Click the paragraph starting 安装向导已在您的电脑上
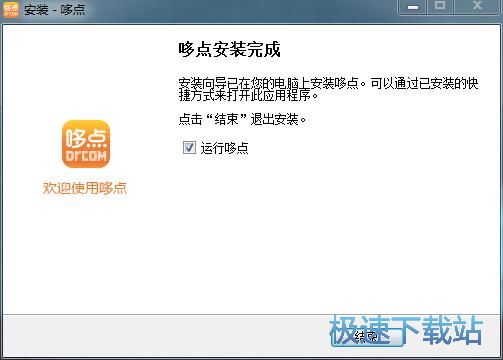503x360 pixels. [328, 89]
